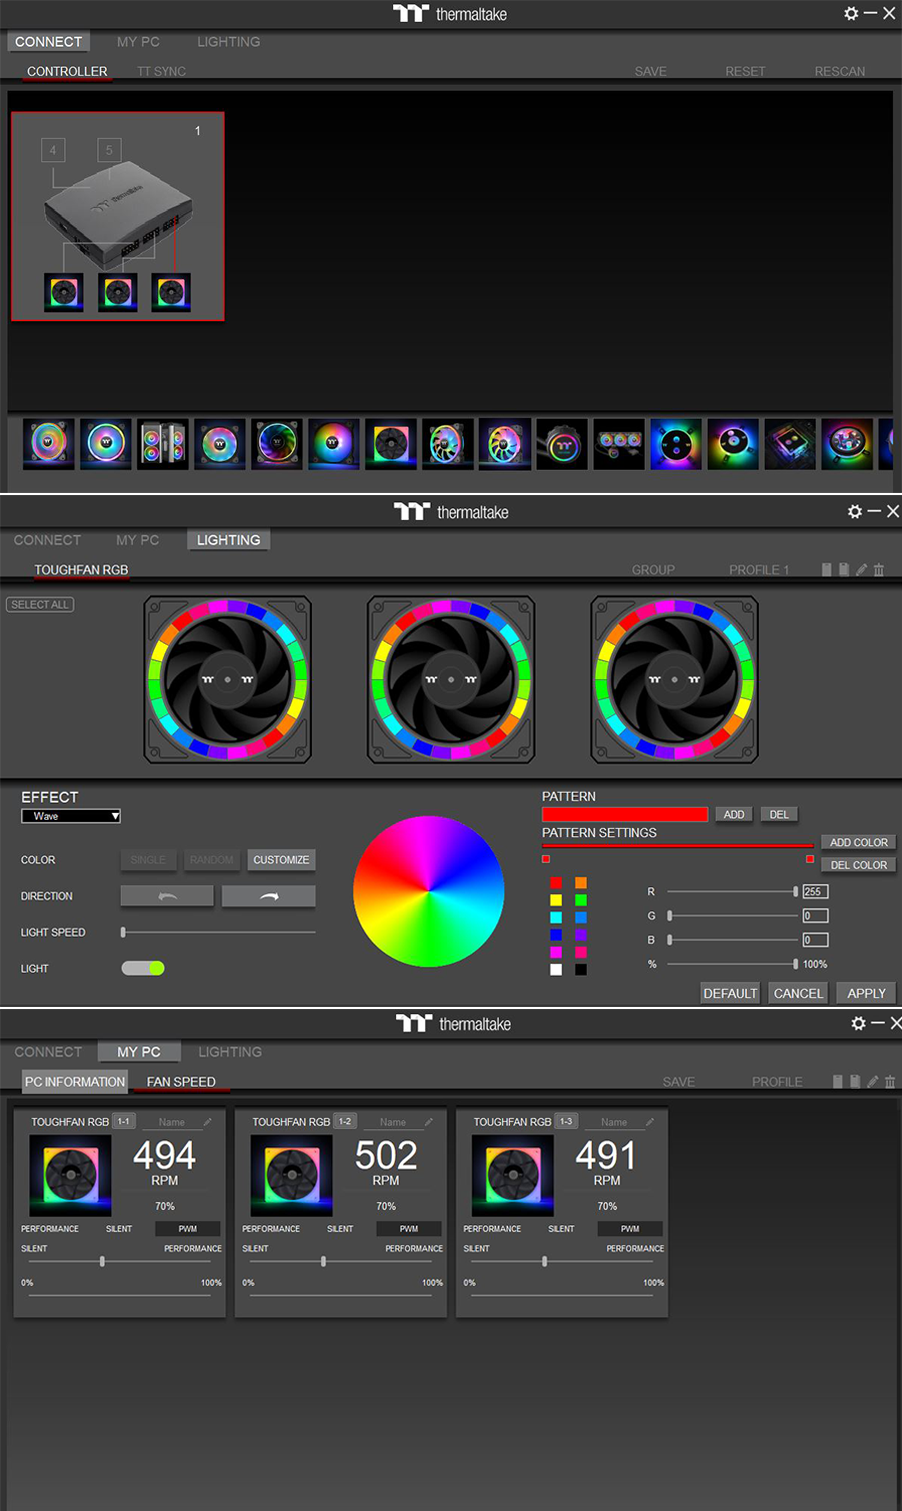902x1511 pixels.
Task: Click fan image on TOUGHFAN RGB 1-2 card
Action: (292, 1176)
